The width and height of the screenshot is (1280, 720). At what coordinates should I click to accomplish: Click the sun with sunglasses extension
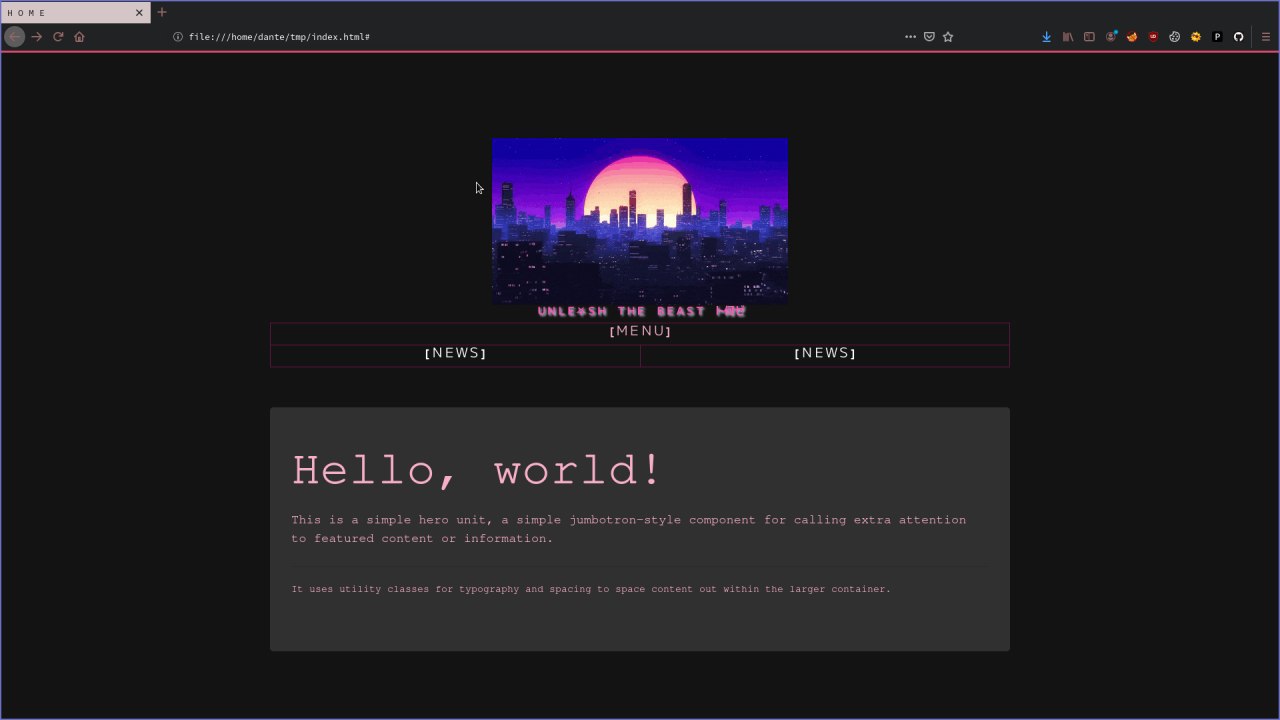1196,37
